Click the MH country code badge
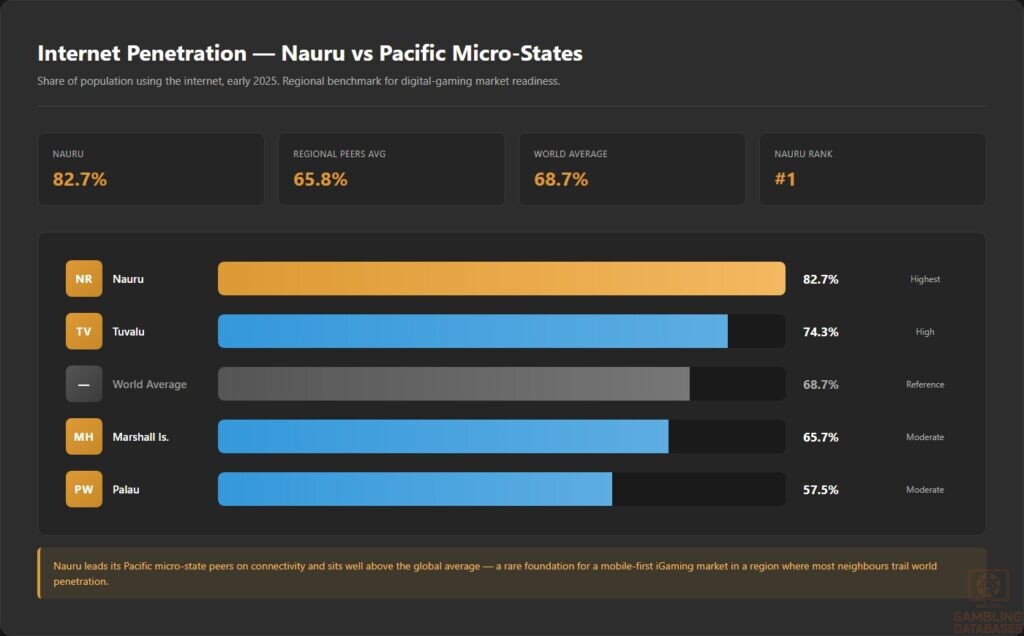This screenshot has height=636, width=1024. coord(84,436)
